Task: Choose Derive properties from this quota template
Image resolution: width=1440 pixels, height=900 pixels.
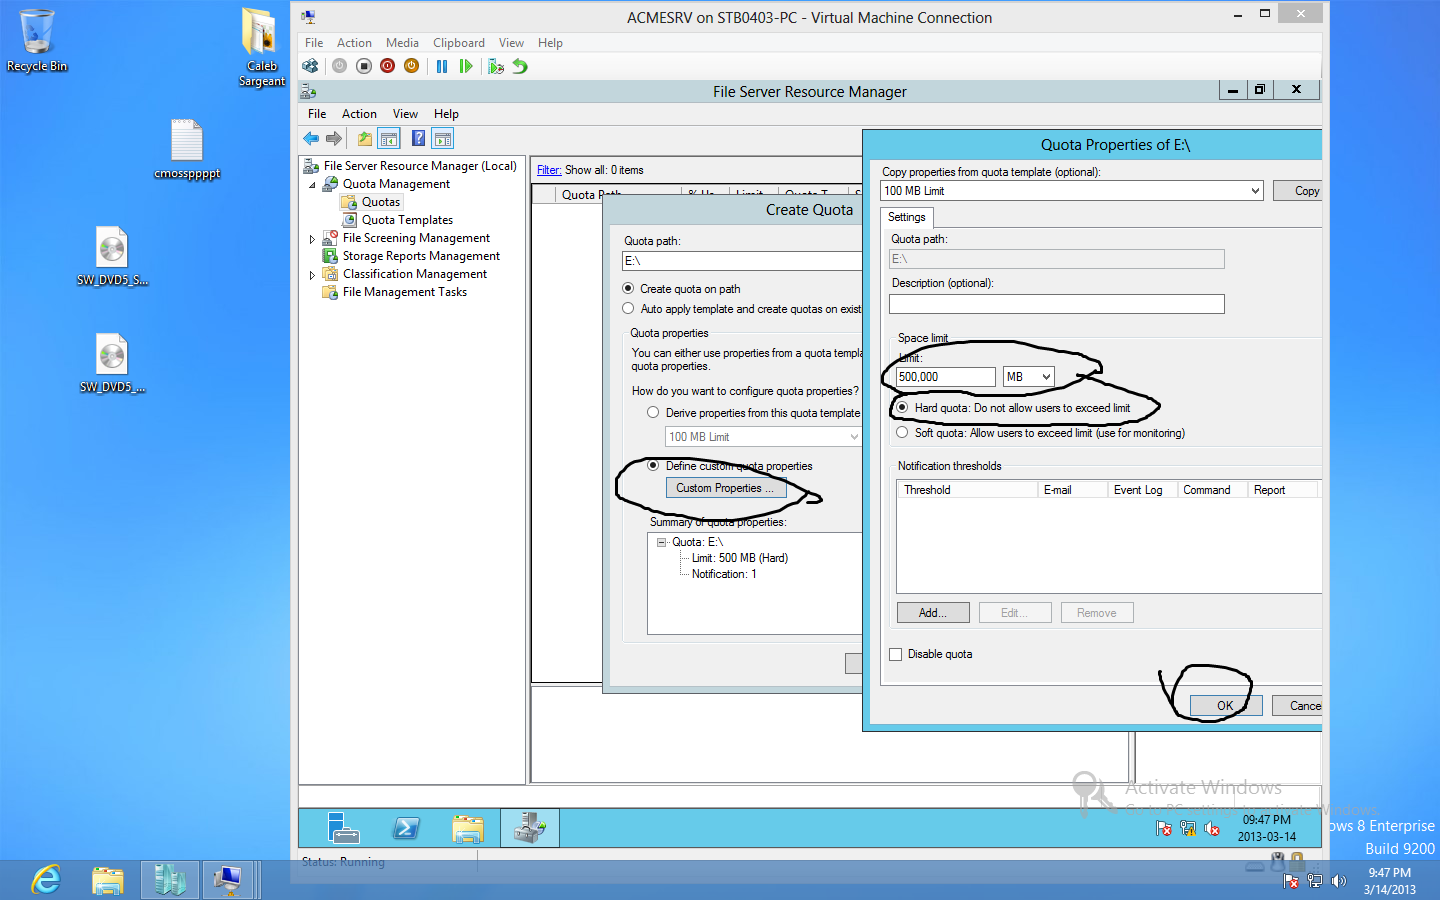Action: pyautogui.click(x=653, y=413)
